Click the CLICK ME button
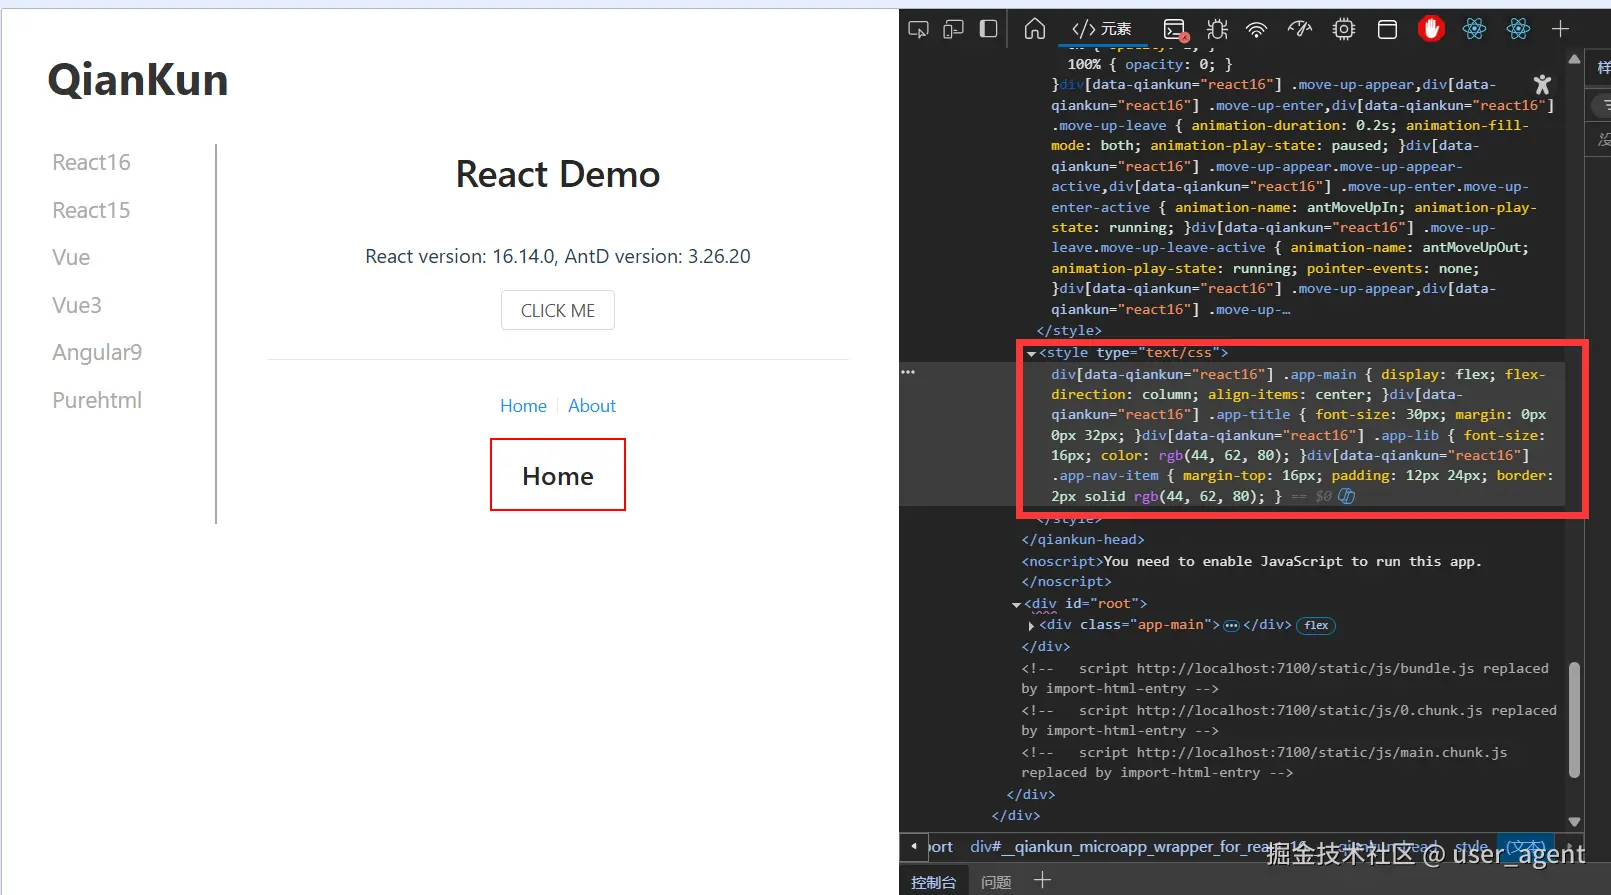 [558, 310]
